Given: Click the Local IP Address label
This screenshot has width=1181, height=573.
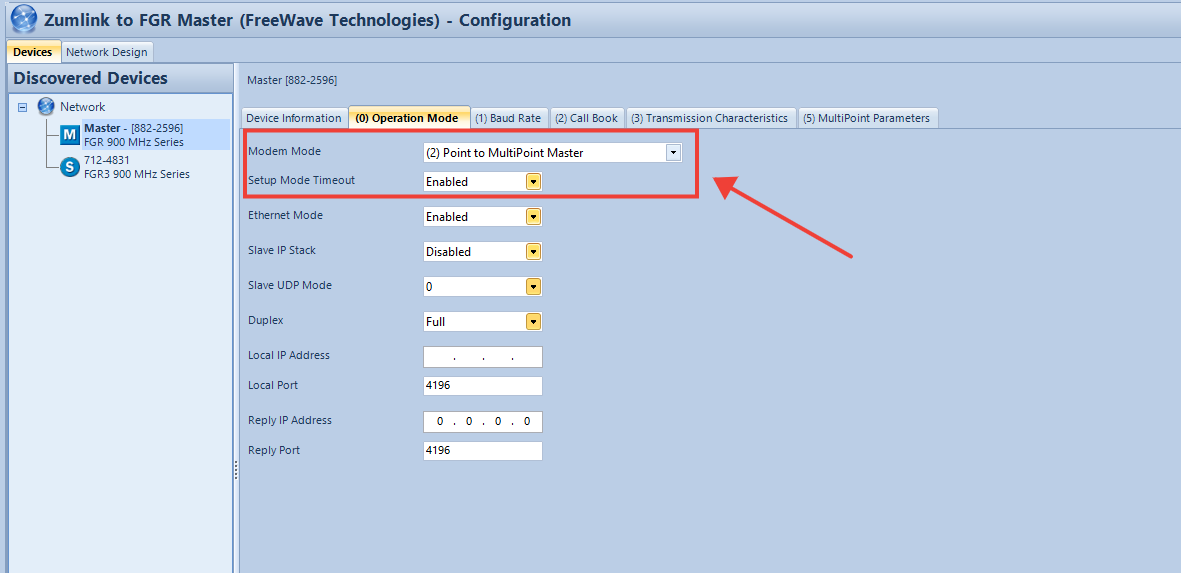Looking at the screenshot, I should point(289,355).
